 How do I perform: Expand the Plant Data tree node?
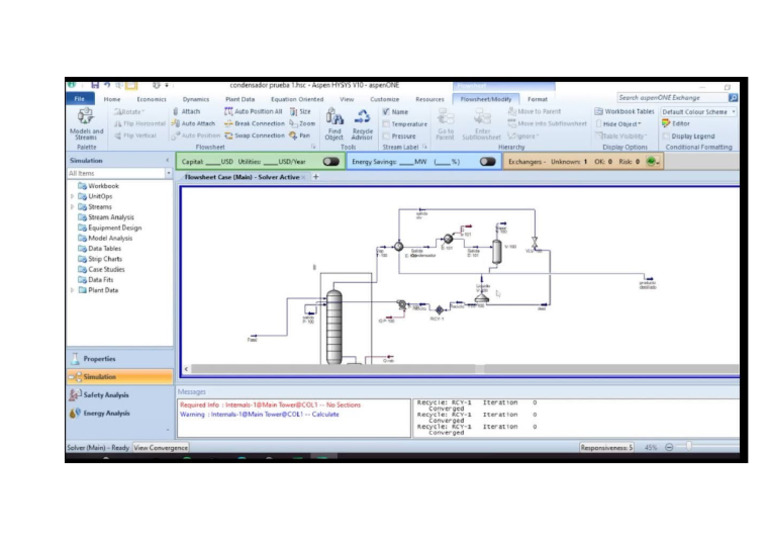coord(72,290)
